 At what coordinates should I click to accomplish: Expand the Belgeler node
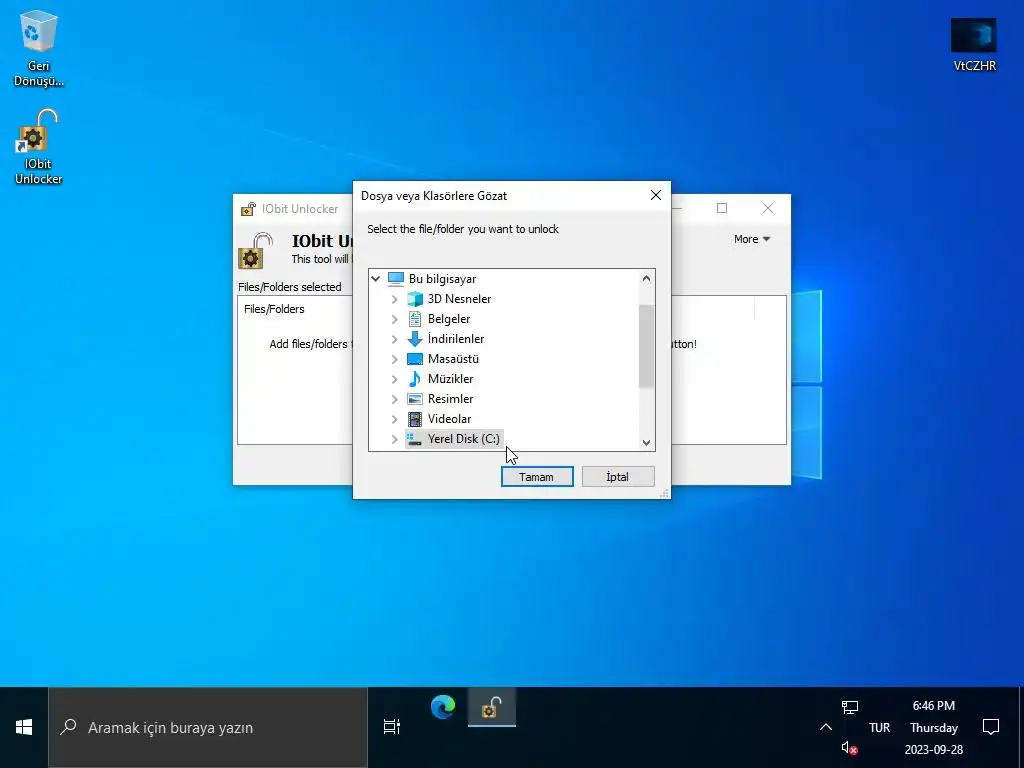(394, 319)
